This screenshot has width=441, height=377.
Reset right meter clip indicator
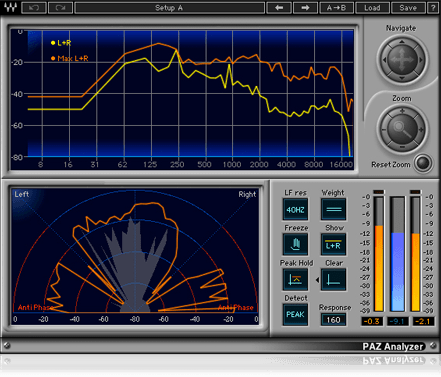coord(415,192)
